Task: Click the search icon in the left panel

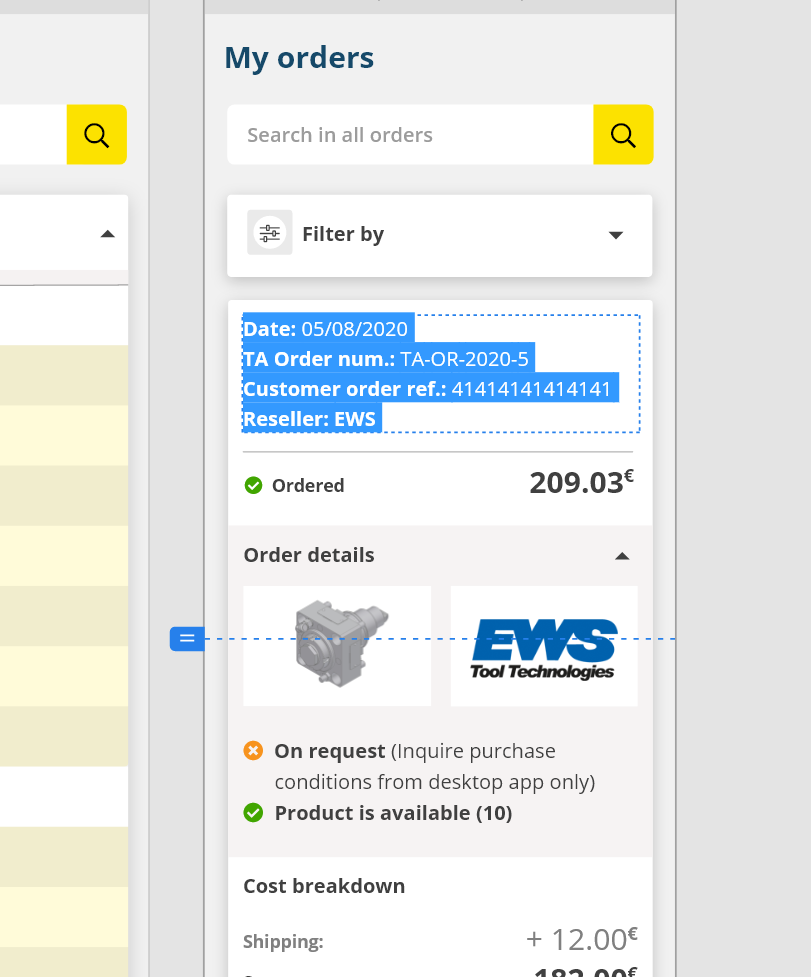Action: click(97, 135)
